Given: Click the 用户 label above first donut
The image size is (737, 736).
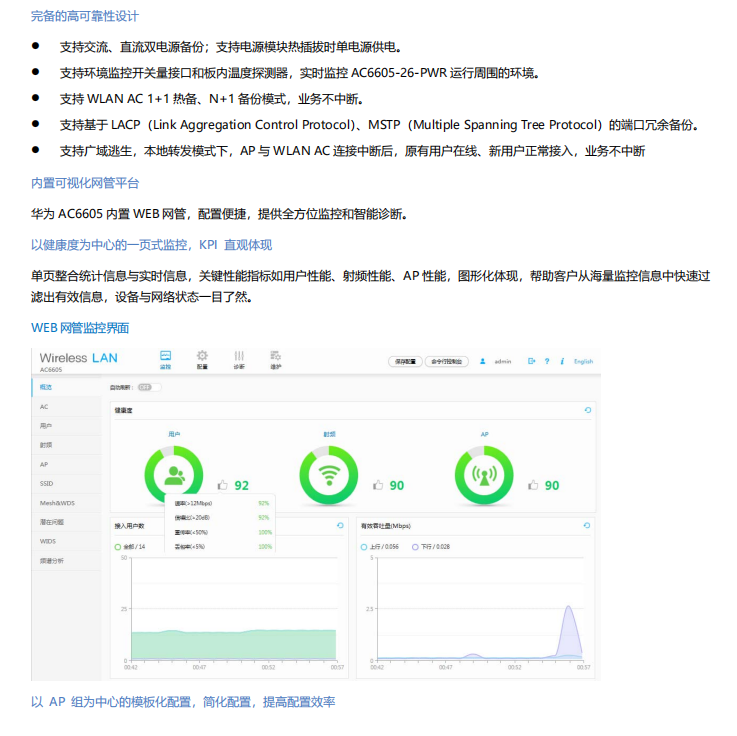Looking at the screenshot, I should [174, 434].
